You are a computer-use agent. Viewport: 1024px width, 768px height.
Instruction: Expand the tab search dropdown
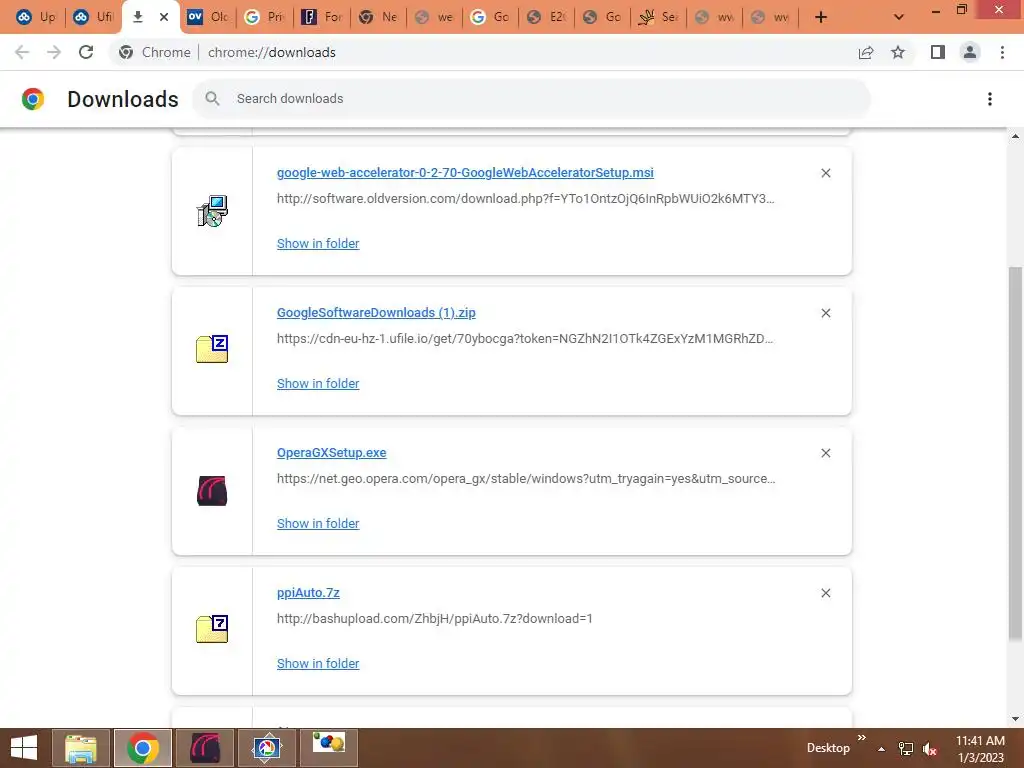(899, 17)
